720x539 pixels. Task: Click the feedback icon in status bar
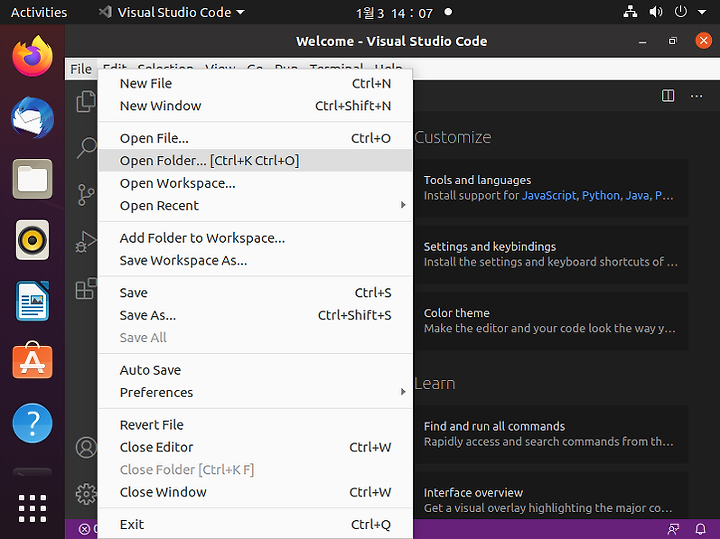673,529
